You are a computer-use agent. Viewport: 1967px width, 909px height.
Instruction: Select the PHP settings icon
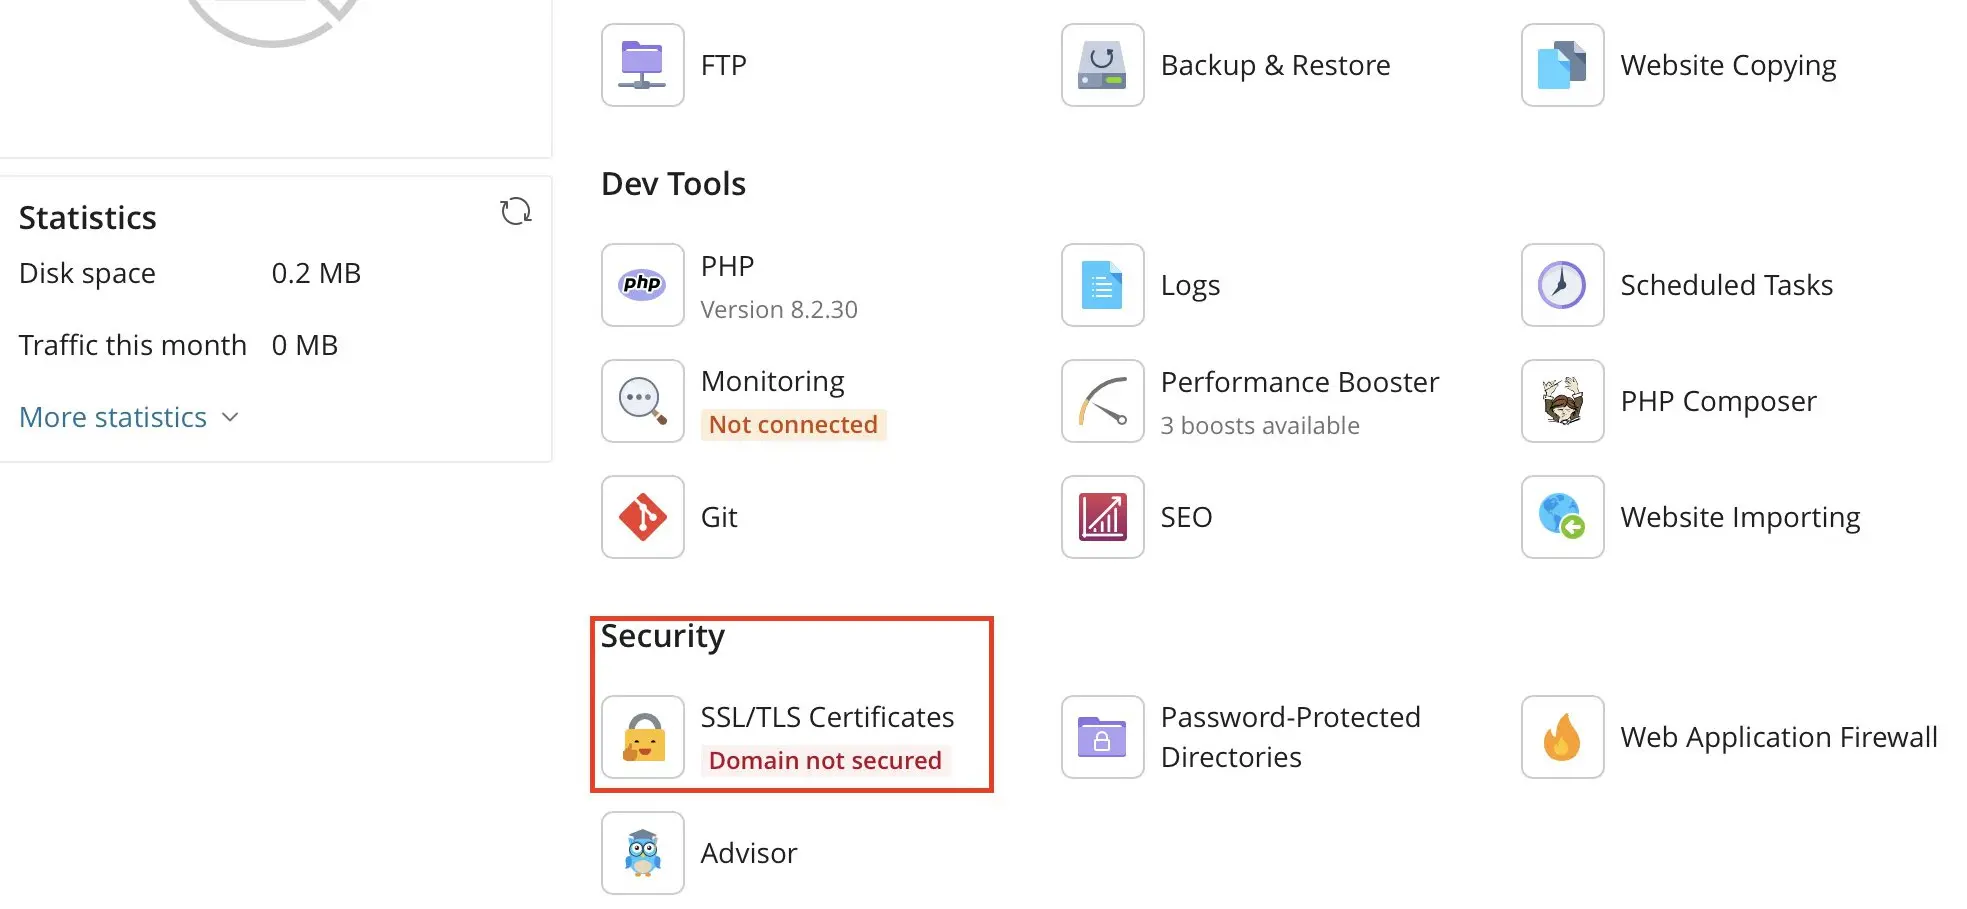coord(641,285)
